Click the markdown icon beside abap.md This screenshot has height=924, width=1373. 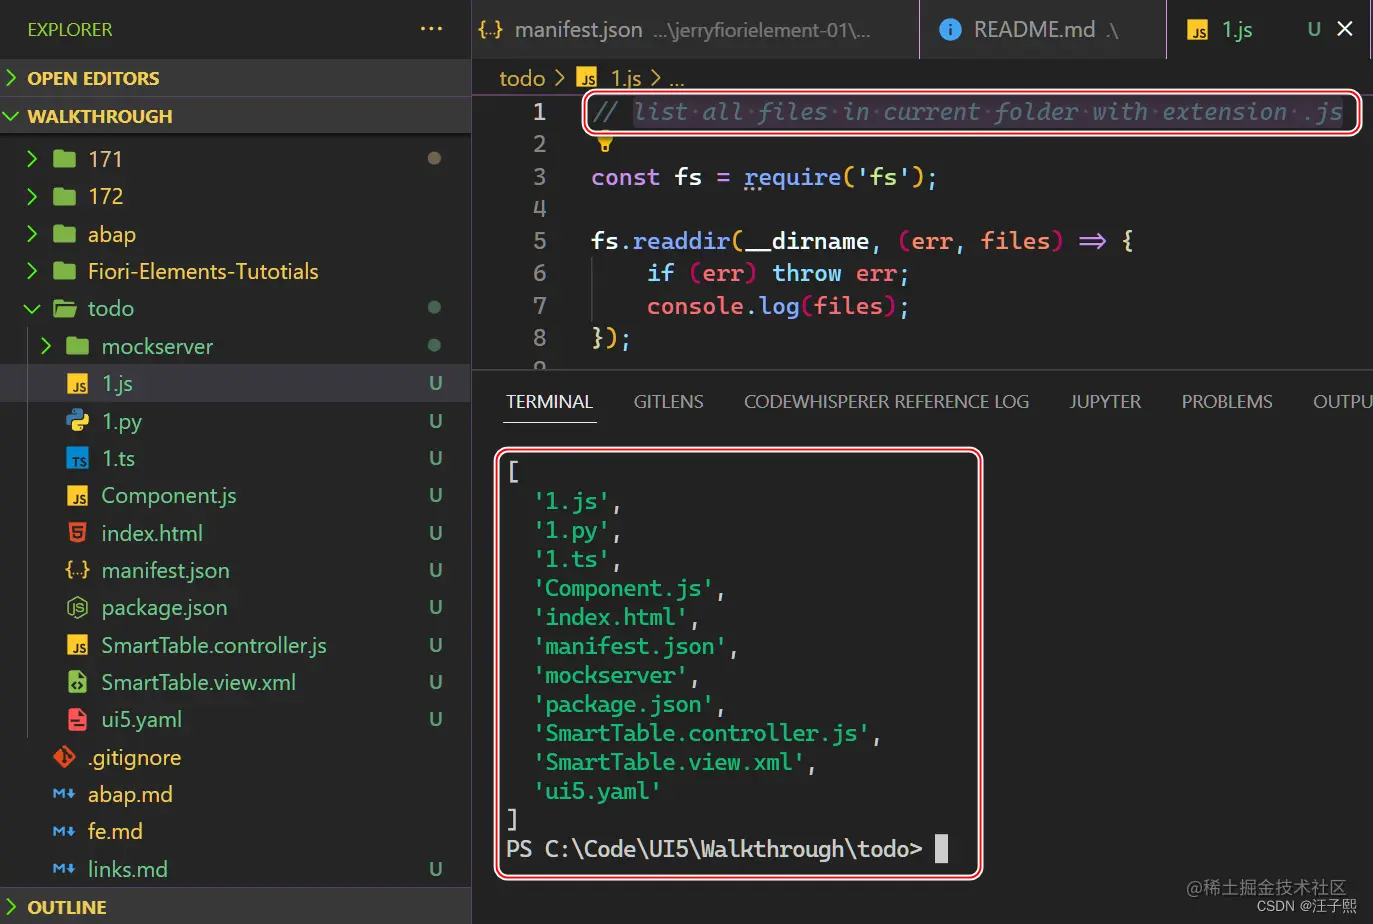point(64,794)
